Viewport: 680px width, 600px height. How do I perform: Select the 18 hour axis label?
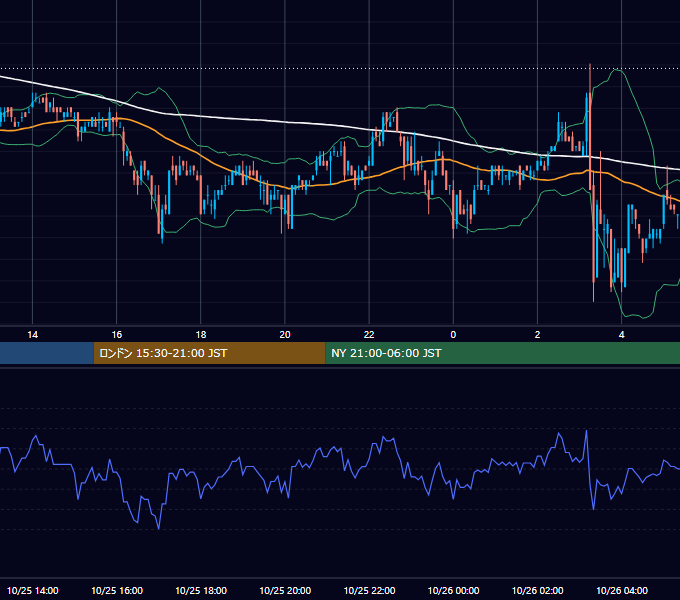coord(201,335)
